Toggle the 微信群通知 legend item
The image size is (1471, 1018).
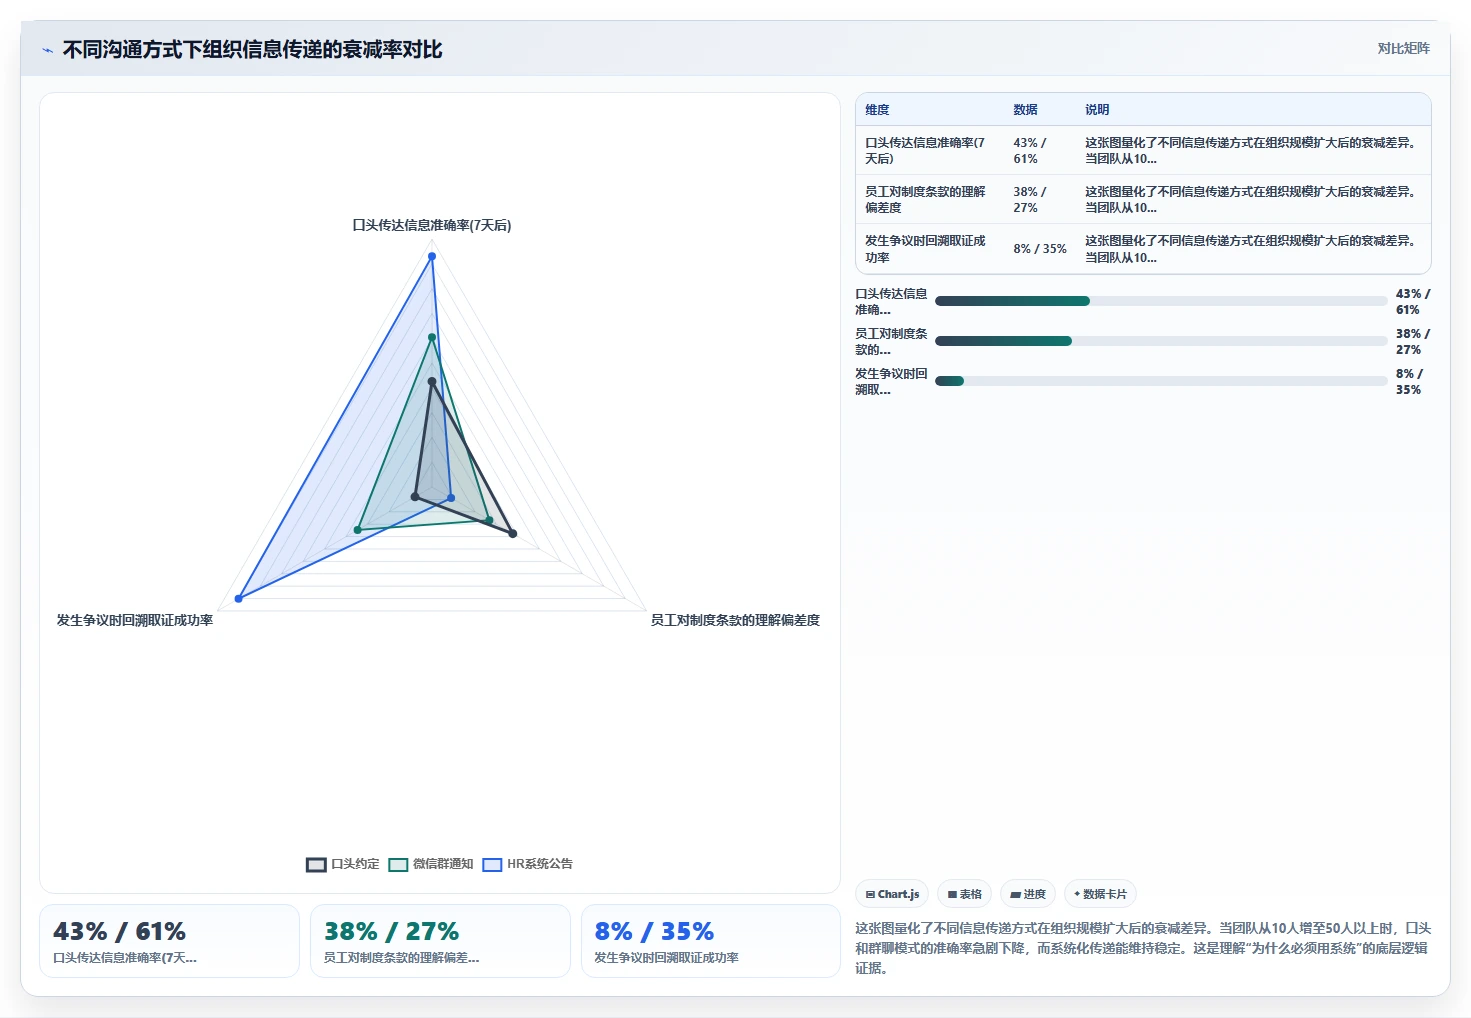coord(431,864)
